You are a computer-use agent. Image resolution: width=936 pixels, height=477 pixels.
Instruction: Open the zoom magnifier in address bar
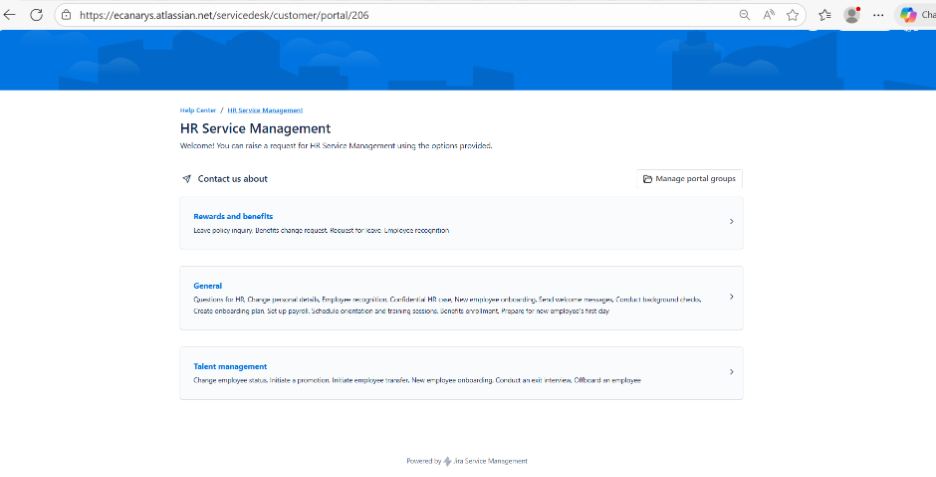click(x=745, y=15)
